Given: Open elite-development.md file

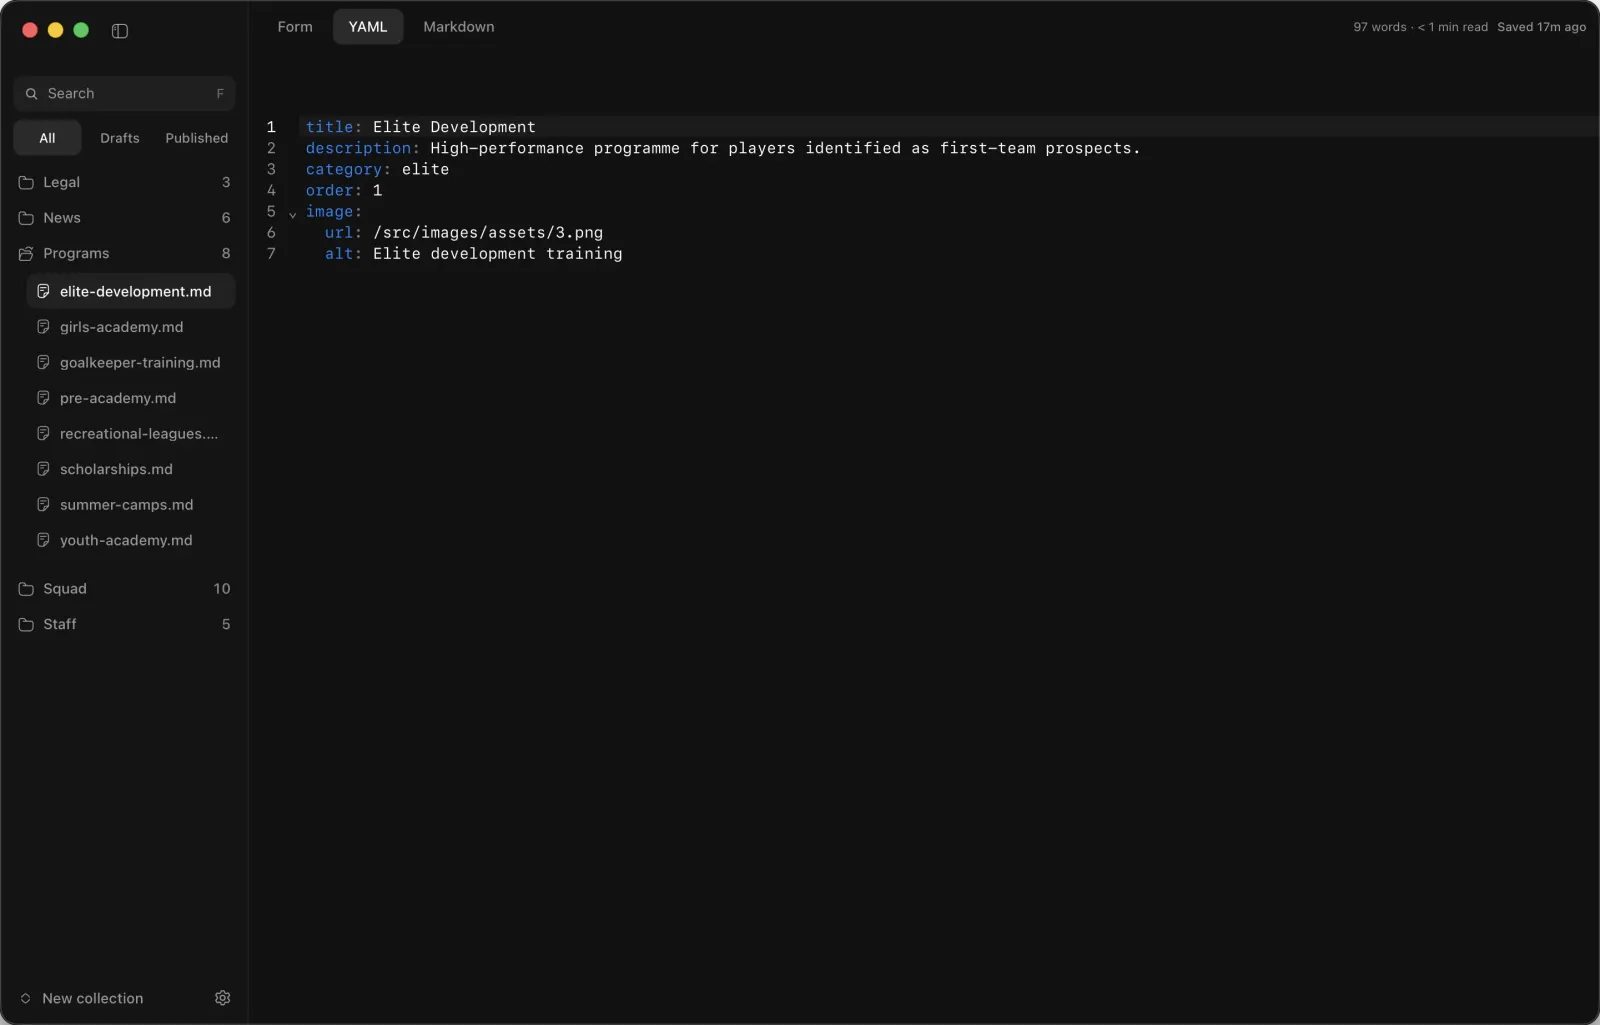Looking at the screenshot, I should click(x=131, y=291).
